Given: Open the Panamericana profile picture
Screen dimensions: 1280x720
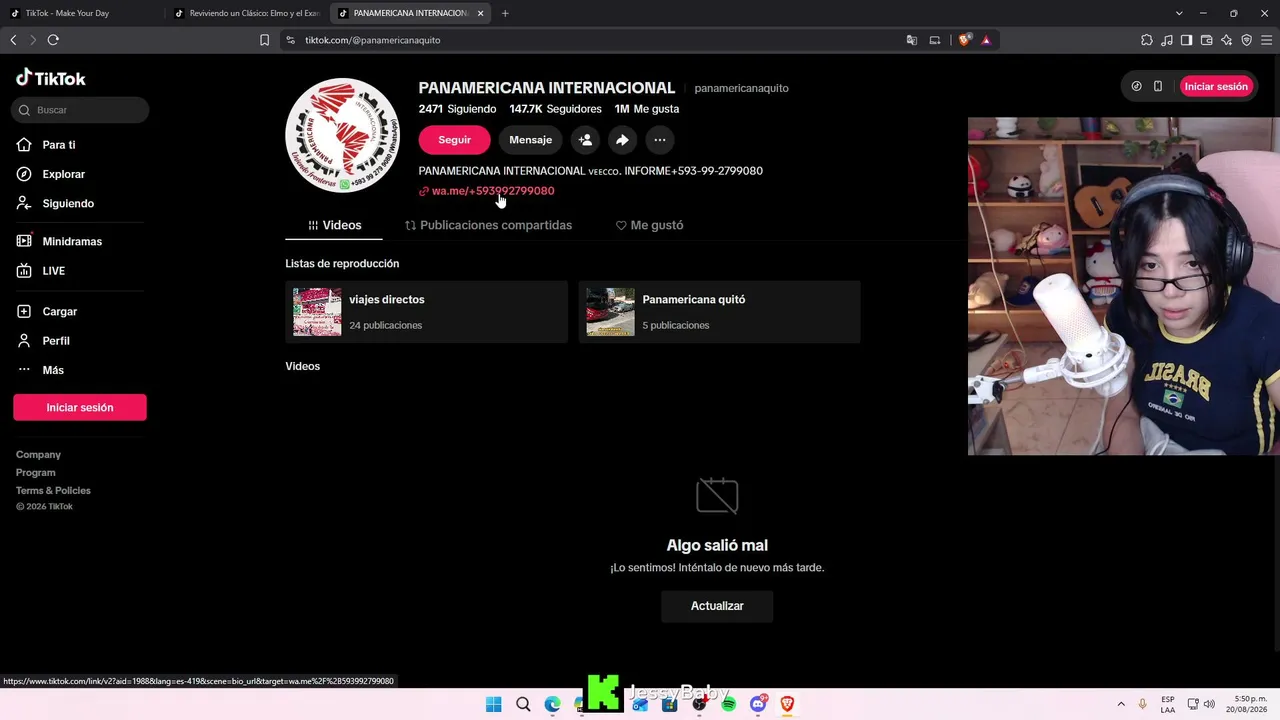Looking at the screenshot, I should [x=342, y=135].
